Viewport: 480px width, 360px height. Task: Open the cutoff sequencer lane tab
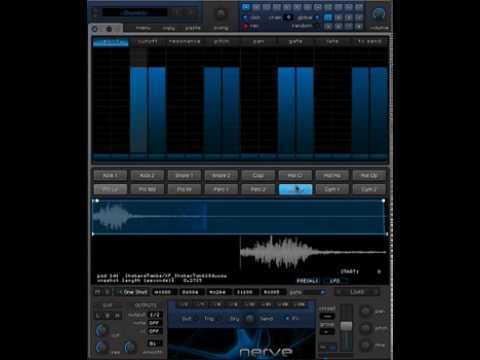point(147,42)
